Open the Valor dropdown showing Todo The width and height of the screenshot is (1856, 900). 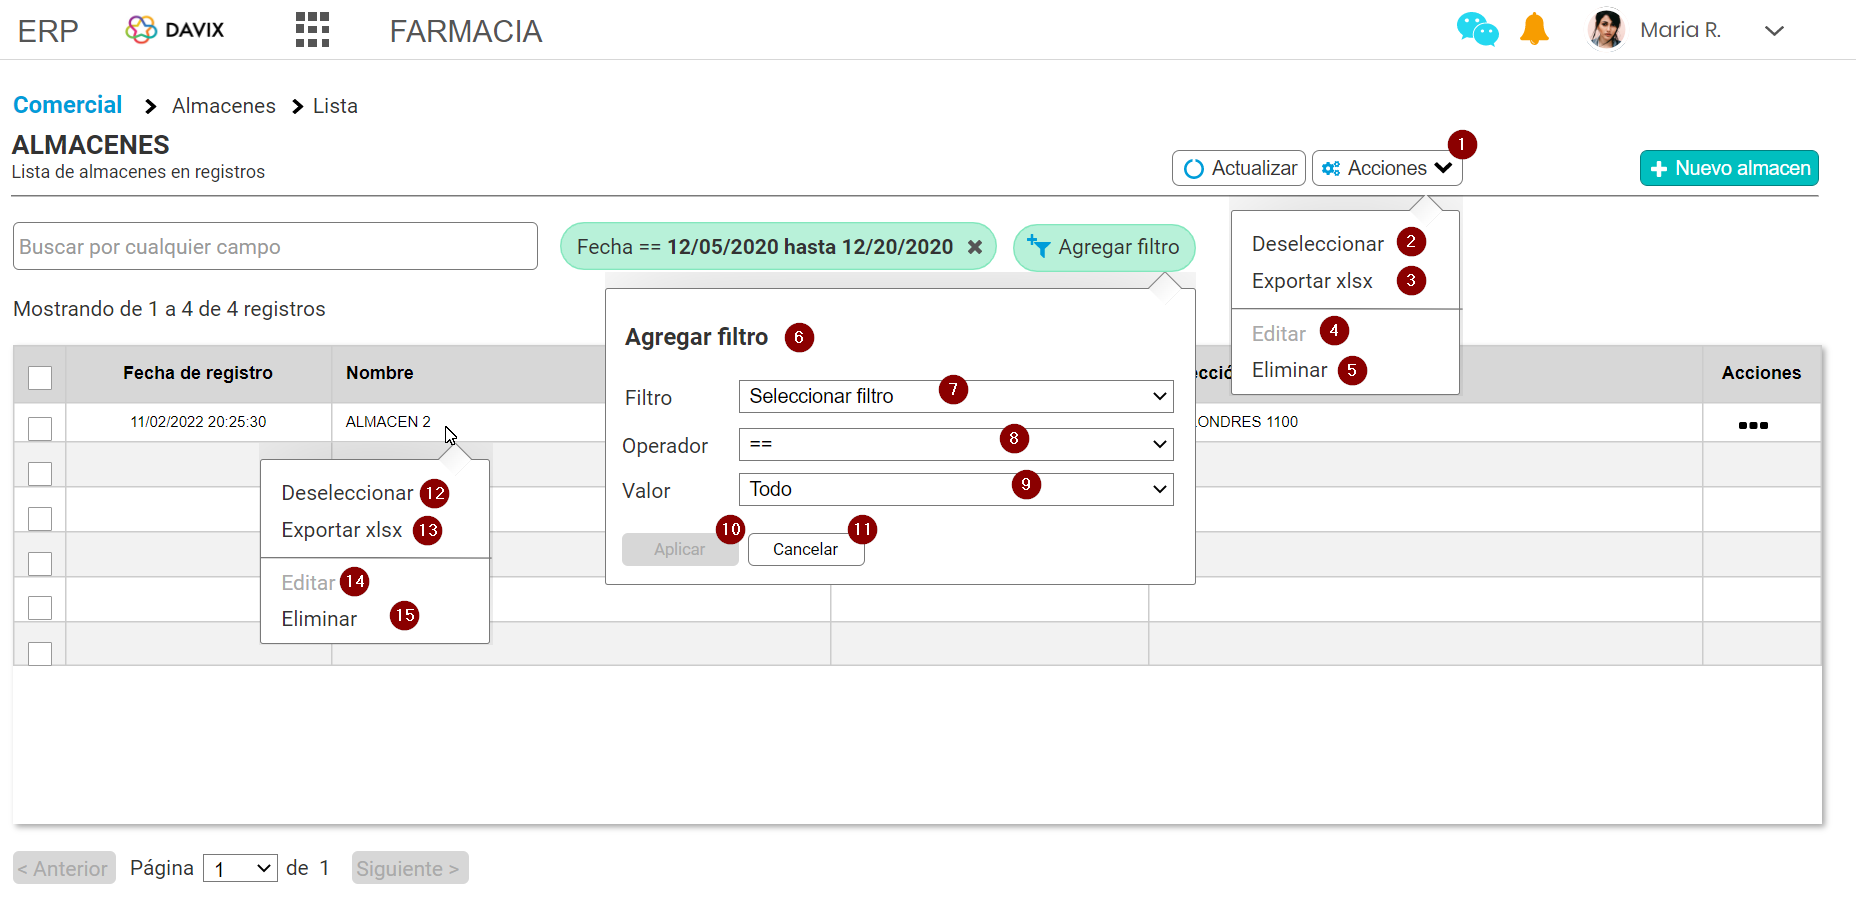955,488
